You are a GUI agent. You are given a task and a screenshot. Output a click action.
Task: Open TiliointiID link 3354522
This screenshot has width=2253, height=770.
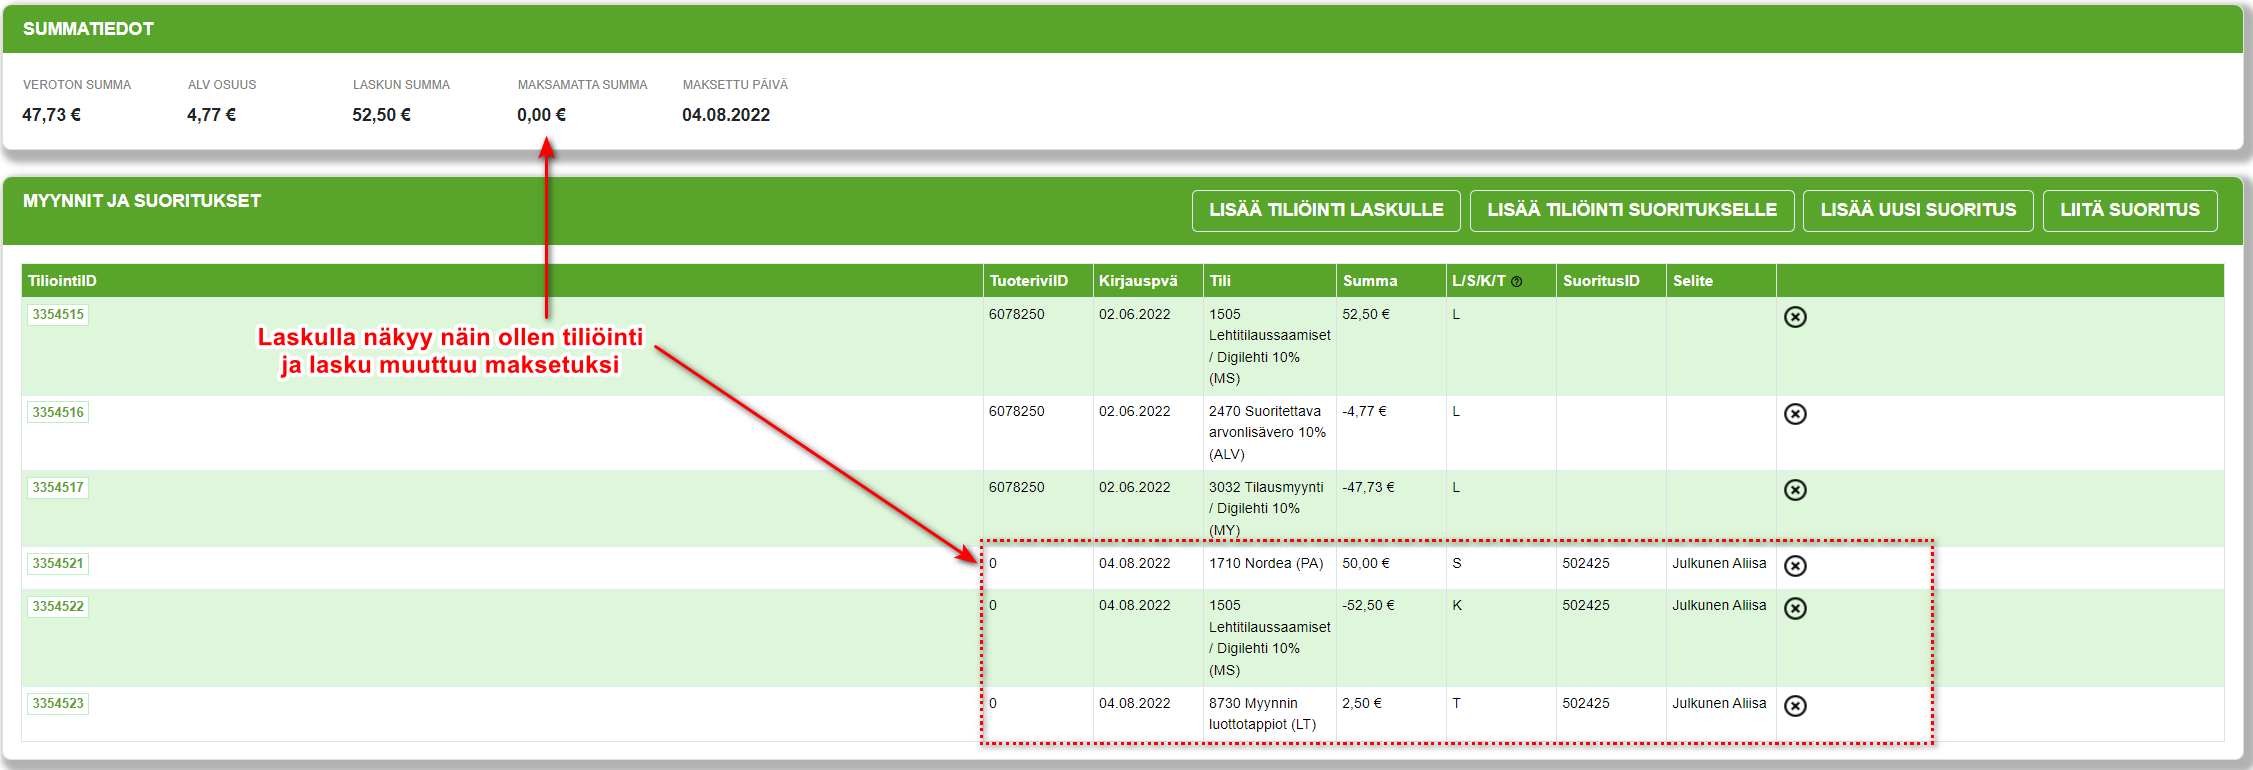(58, 606)
